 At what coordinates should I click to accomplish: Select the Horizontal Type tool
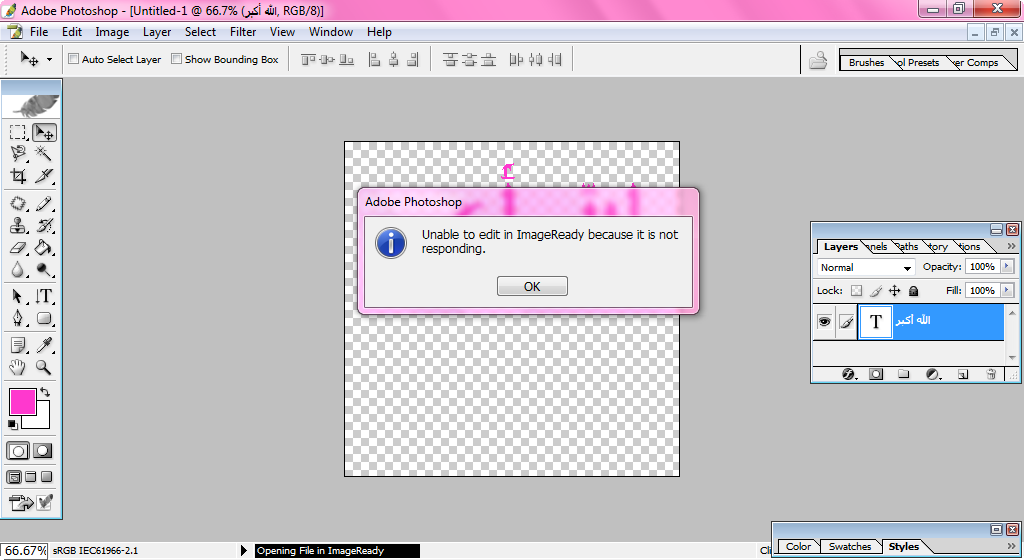click(x=44, y=296)
